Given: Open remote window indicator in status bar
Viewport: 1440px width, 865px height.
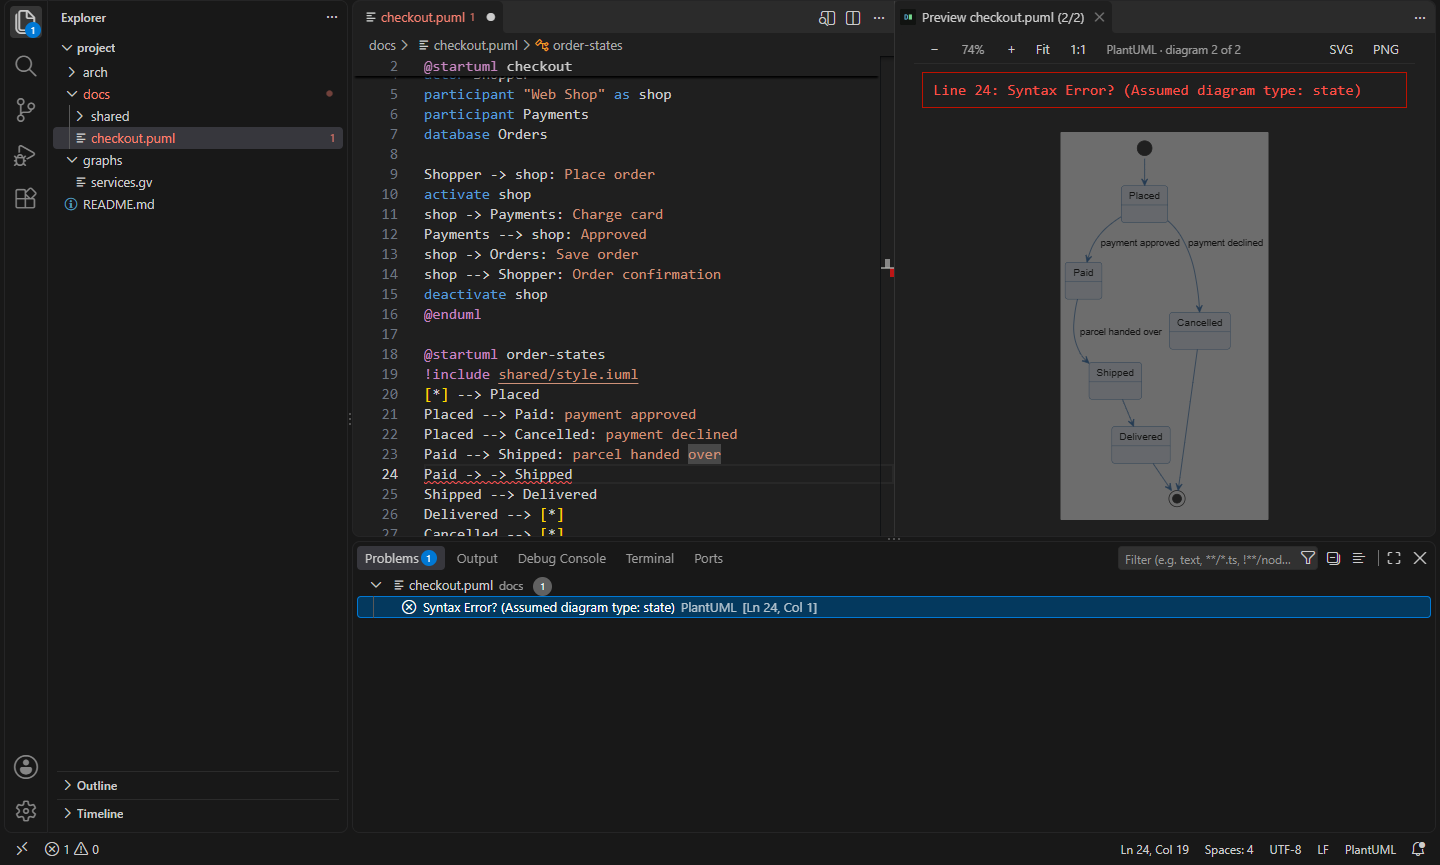Looking at the screenshot, I should tap(22, 849).
